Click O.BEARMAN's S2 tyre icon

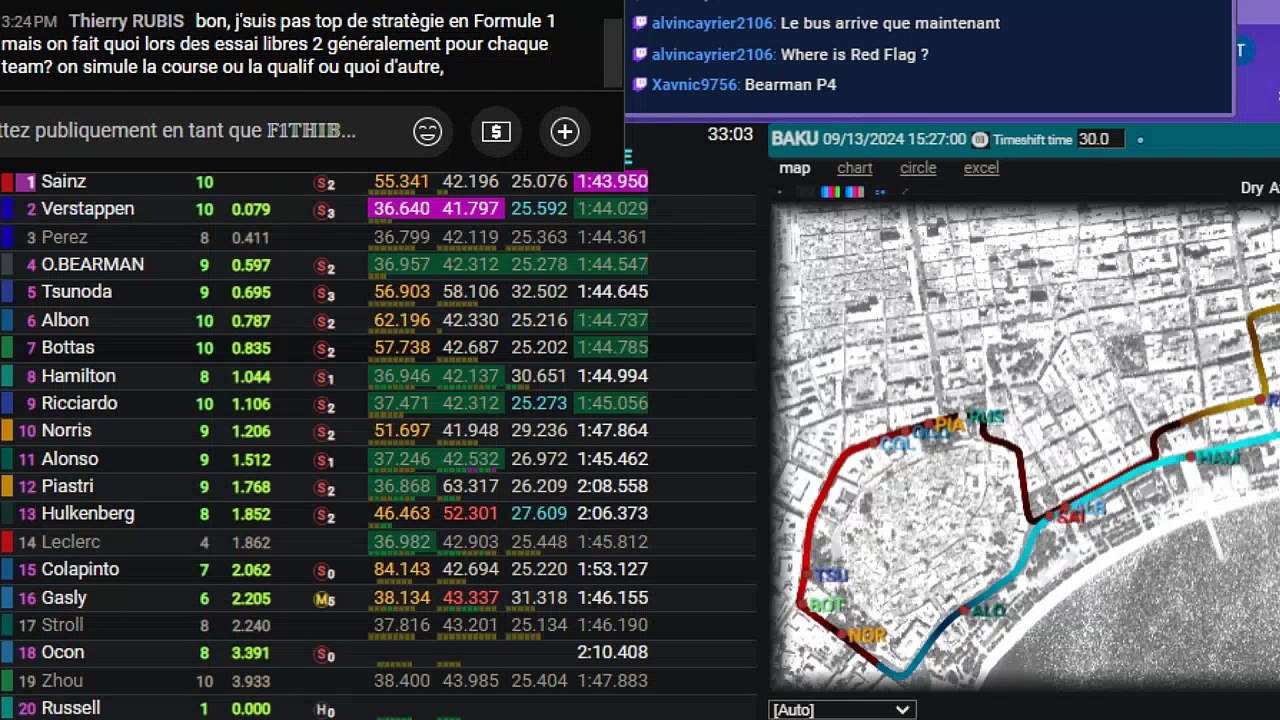pos(325,266)
